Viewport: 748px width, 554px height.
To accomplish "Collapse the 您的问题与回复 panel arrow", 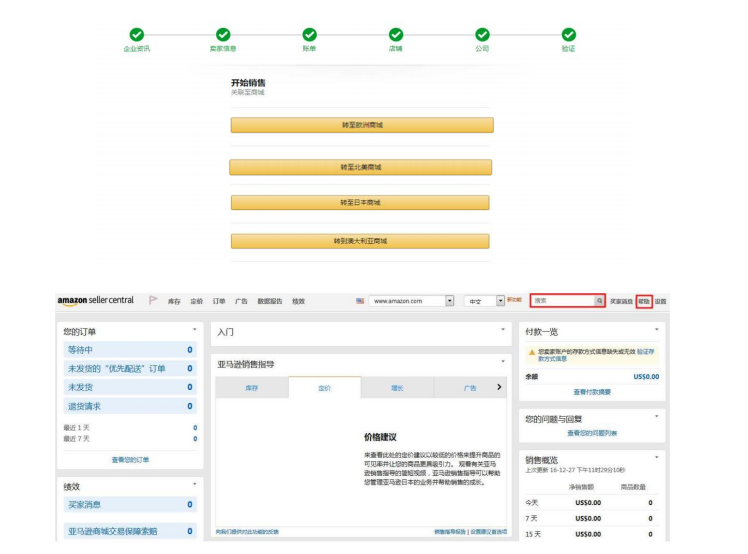I will tap(657, 417).
